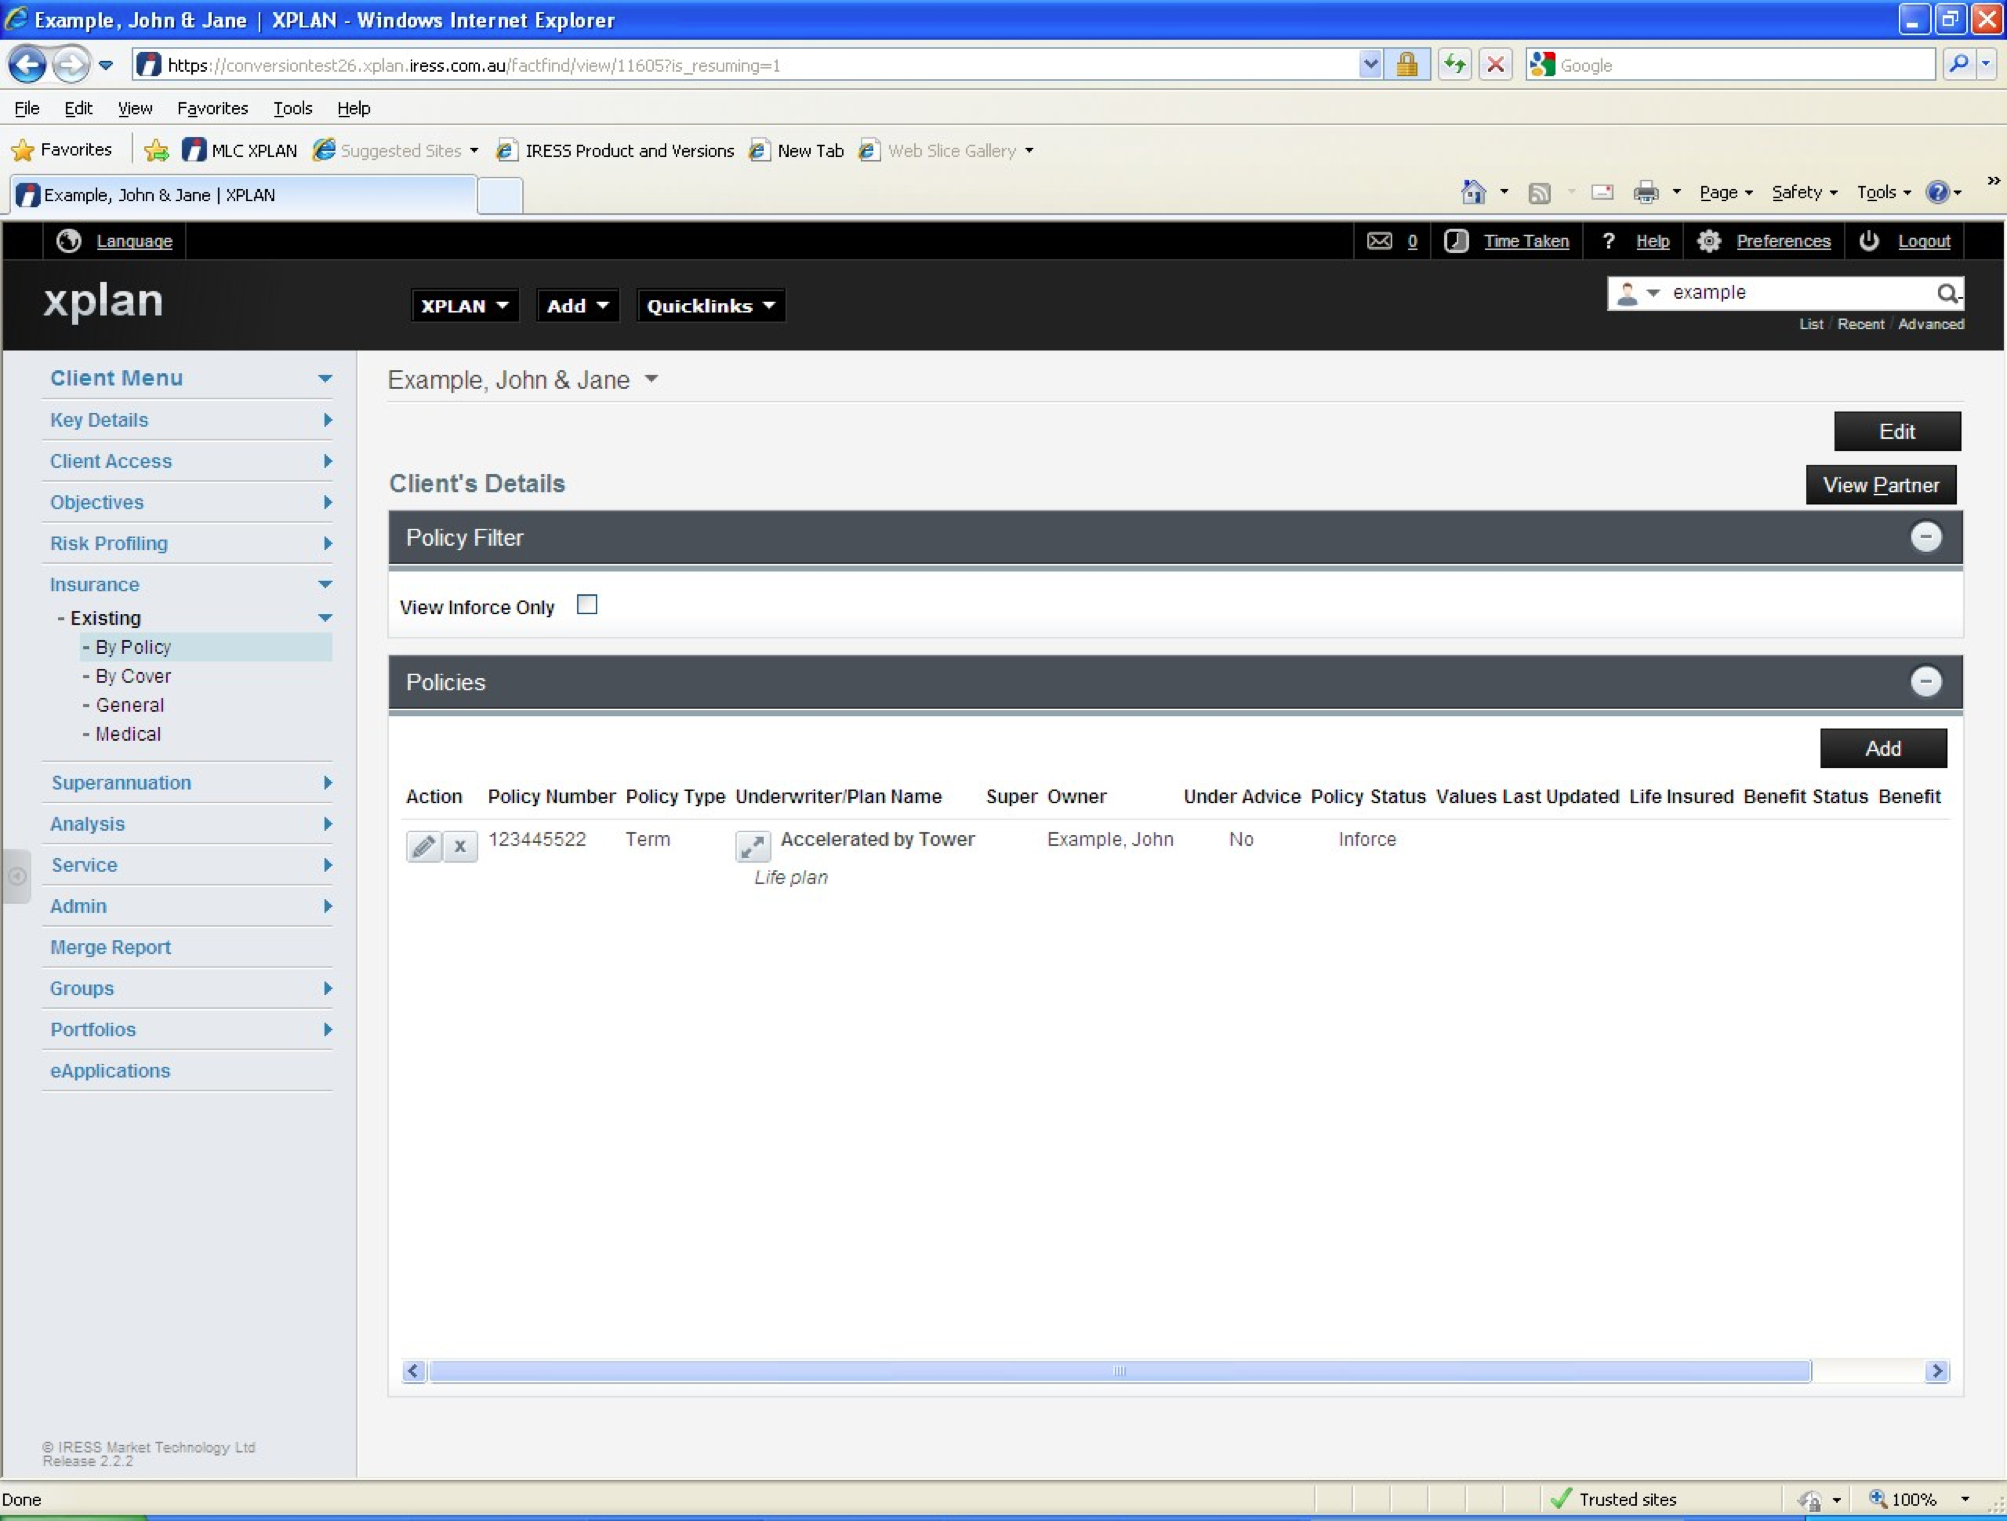Click the expand arrows icon beside Accelerated by Tower

click(752, 845)
